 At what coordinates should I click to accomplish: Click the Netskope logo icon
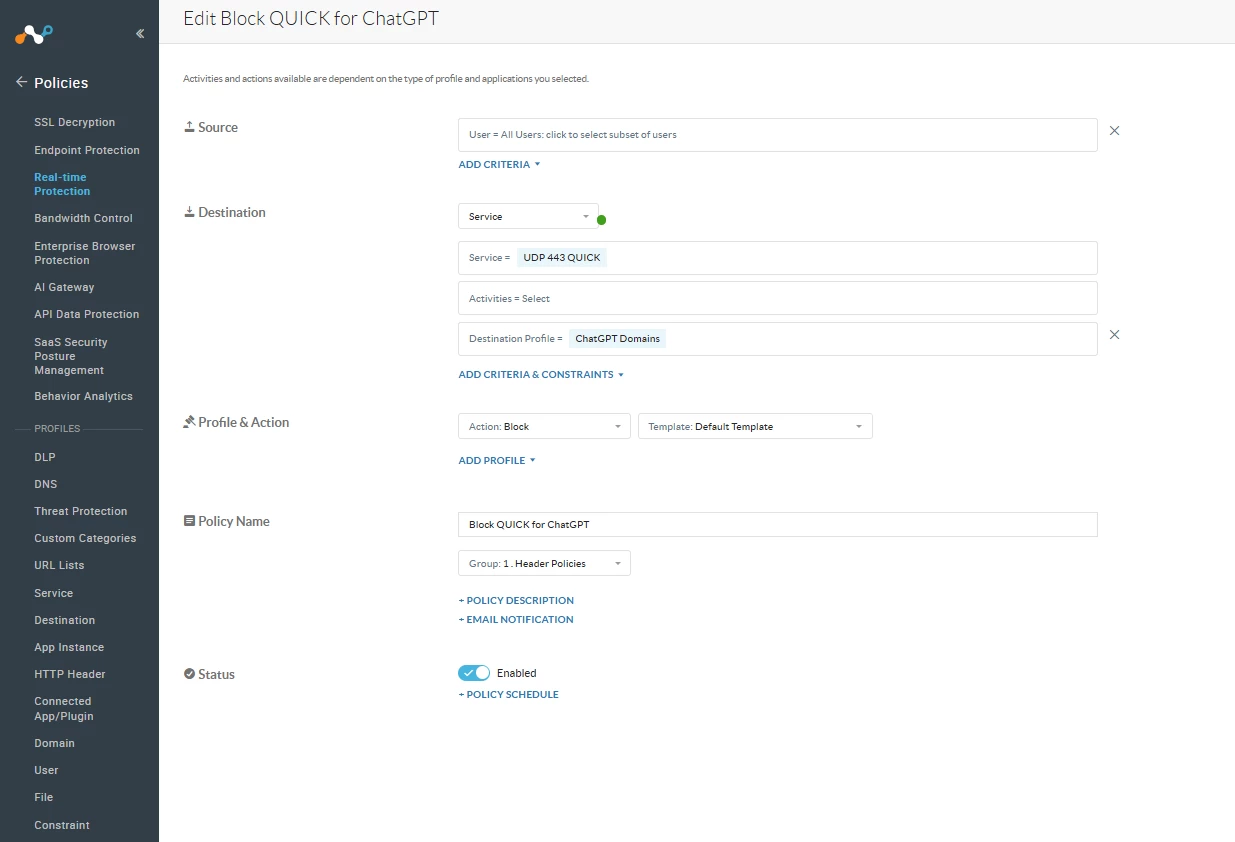pyautogui.click(x=33, y=34)
